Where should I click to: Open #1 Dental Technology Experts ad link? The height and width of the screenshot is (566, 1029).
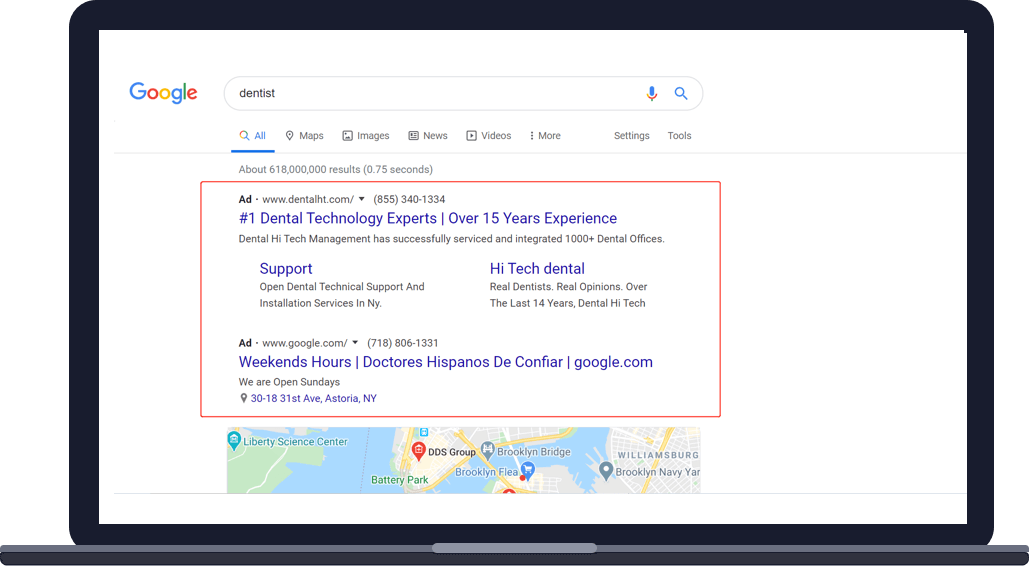click(428, 219)
